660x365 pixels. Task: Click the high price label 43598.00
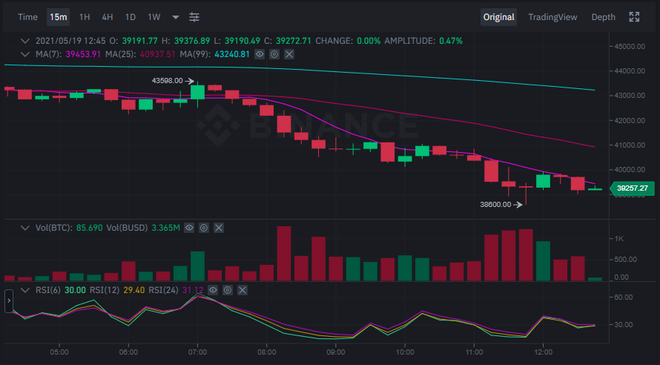pyautogui.click(x=167, y=80)
